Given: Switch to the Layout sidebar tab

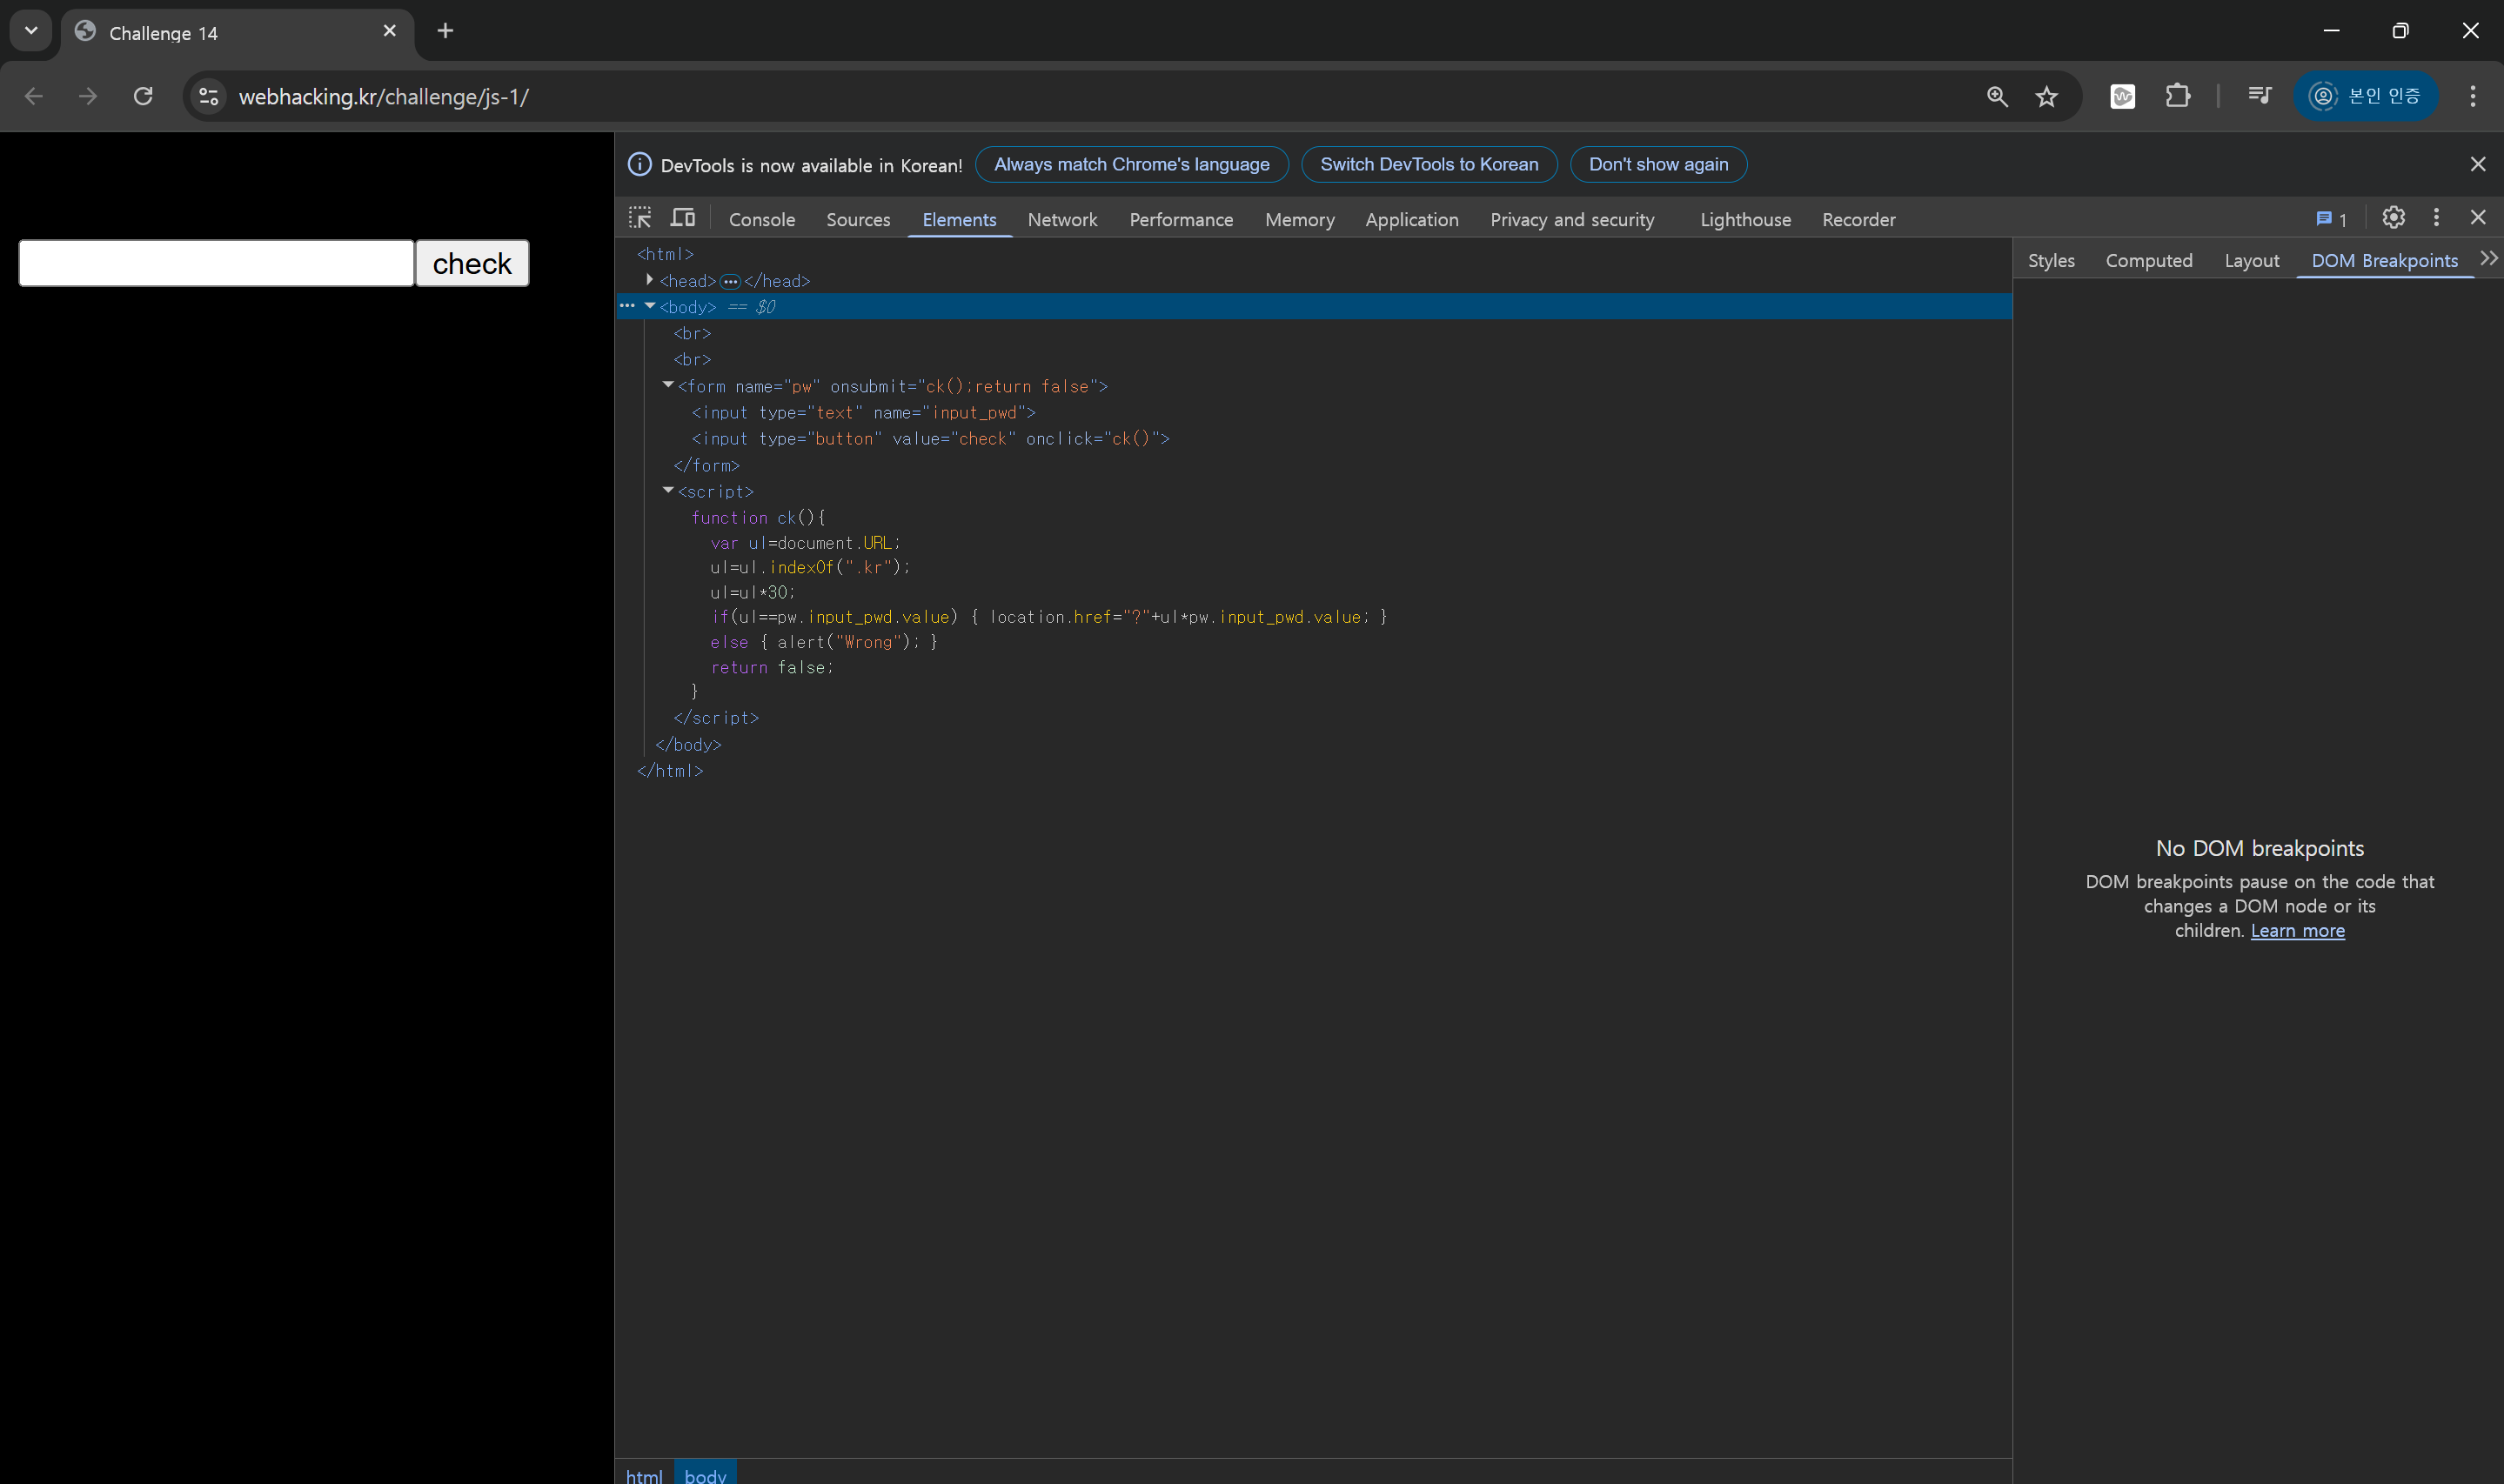Looking at the screenshot, I should [2252, 260].
